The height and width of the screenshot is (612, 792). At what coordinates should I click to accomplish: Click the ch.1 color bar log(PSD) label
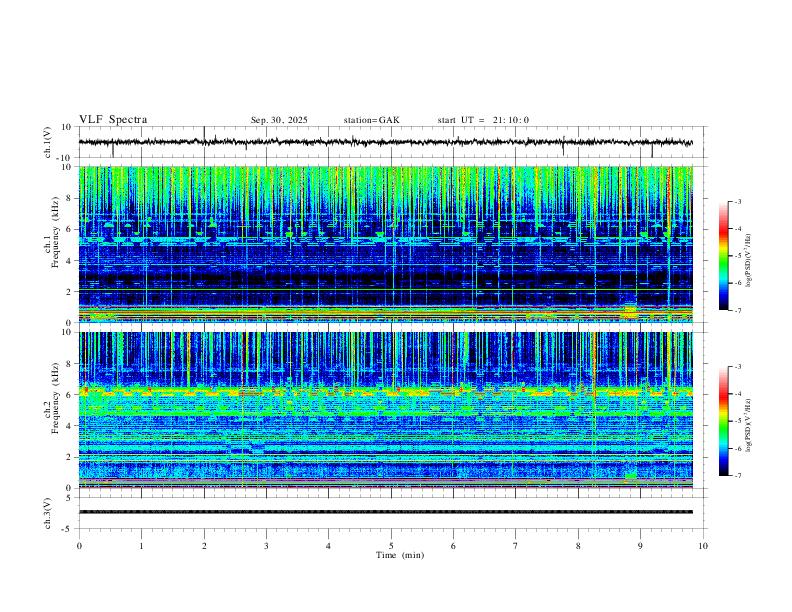[749, 260]
